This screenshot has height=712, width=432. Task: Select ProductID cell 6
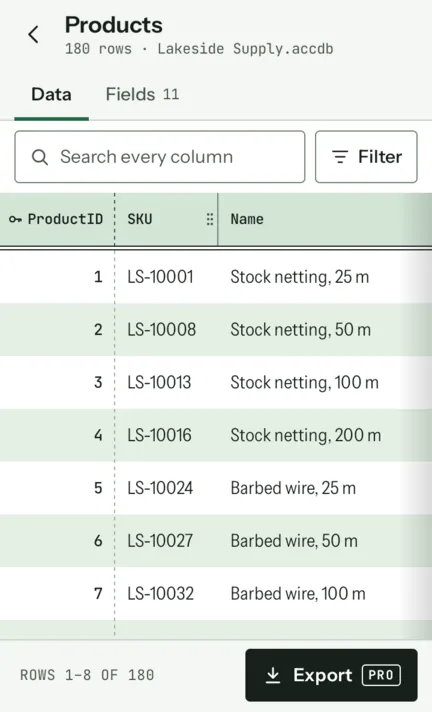[x=57, y=541]
